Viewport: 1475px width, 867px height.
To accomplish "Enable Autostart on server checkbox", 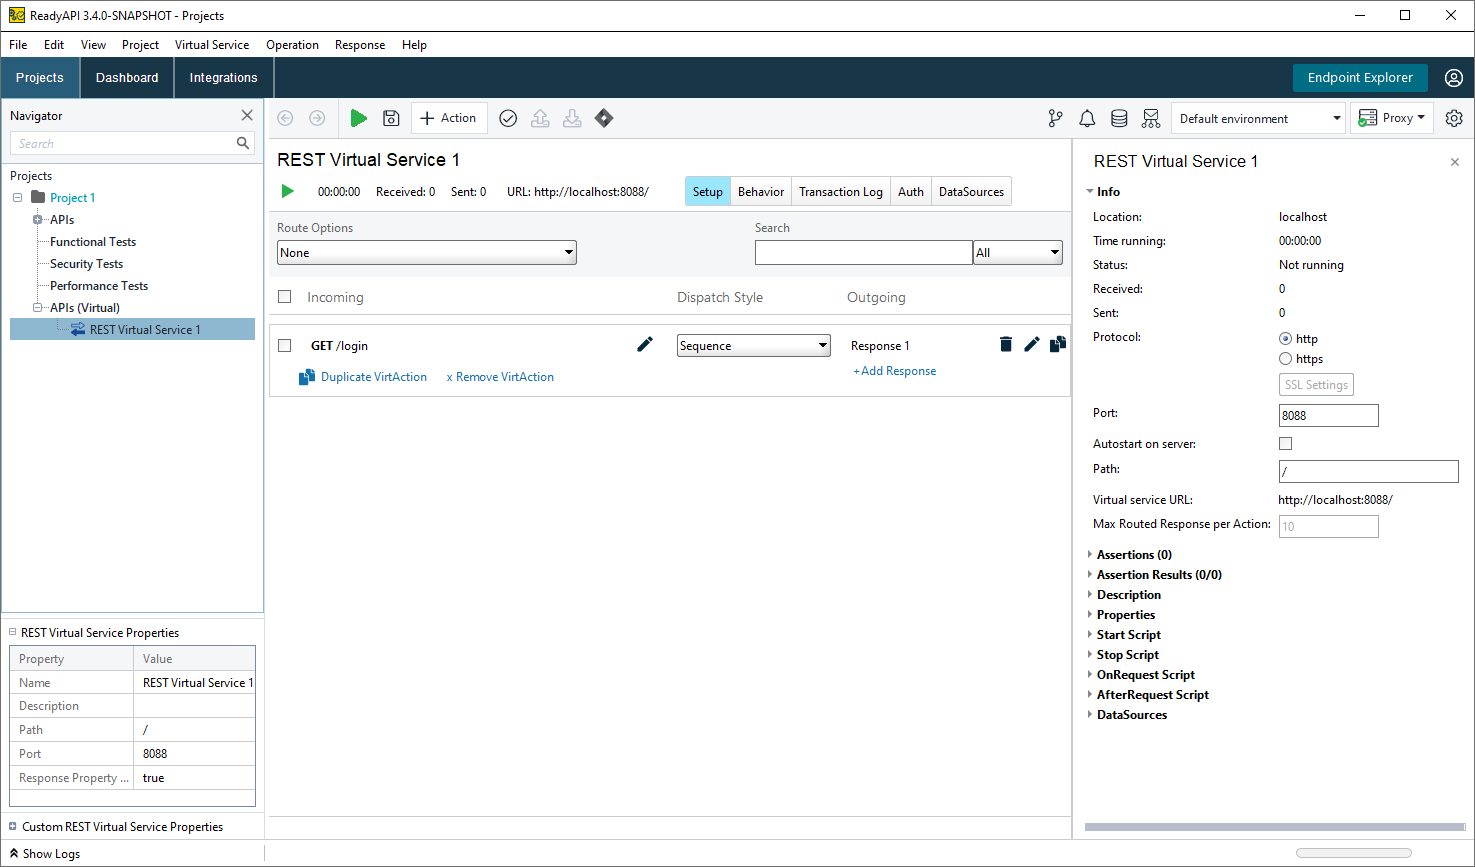I will (x=1286, y=443).
